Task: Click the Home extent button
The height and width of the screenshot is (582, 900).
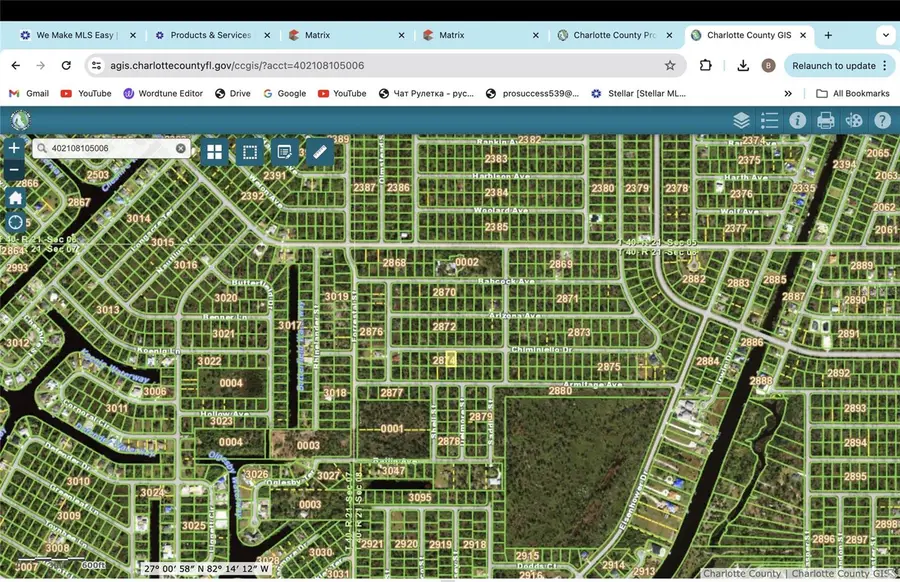Action: click(13, 198)
